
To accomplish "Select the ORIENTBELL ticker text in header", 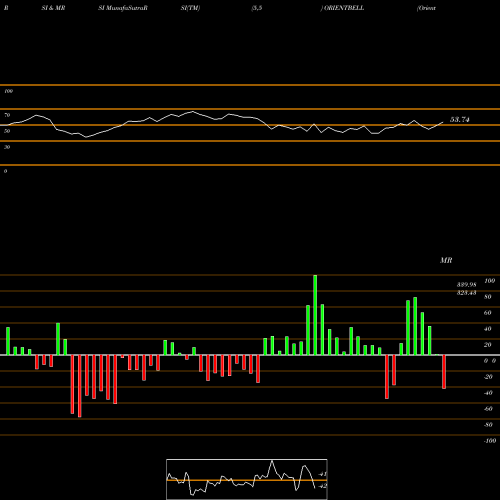I will pyautogui.click(x=344, y=8).
